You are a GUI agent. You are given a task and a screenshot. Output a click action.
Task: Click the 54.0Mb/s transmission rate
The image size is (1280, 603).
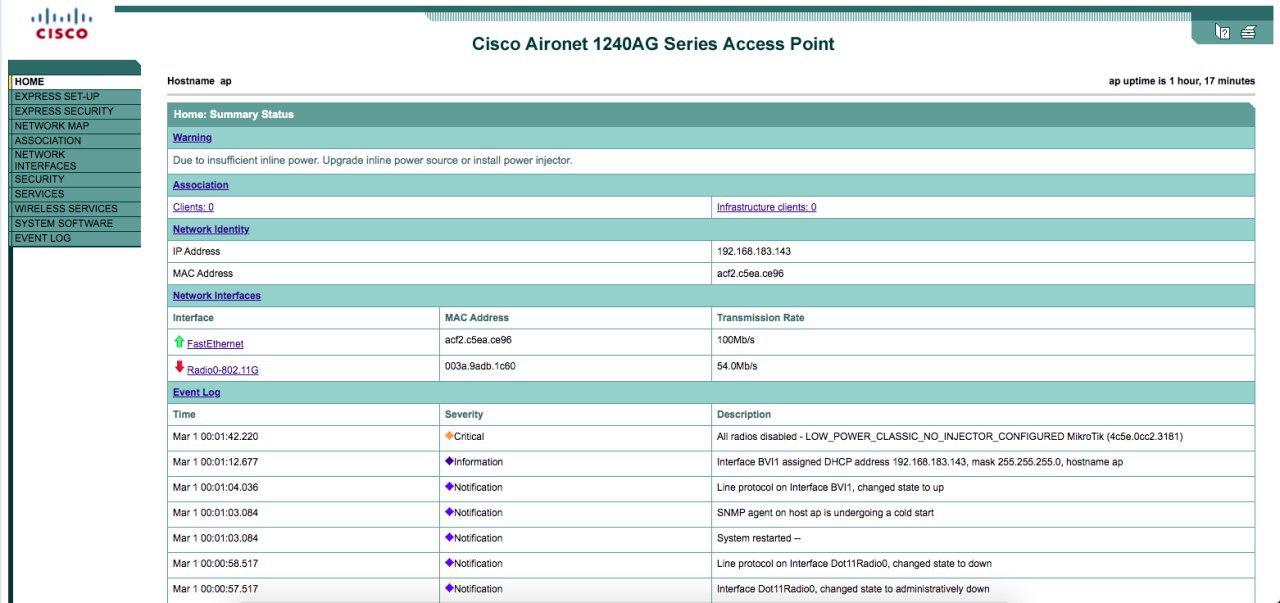pyautogui.click(x=737, y=366)
